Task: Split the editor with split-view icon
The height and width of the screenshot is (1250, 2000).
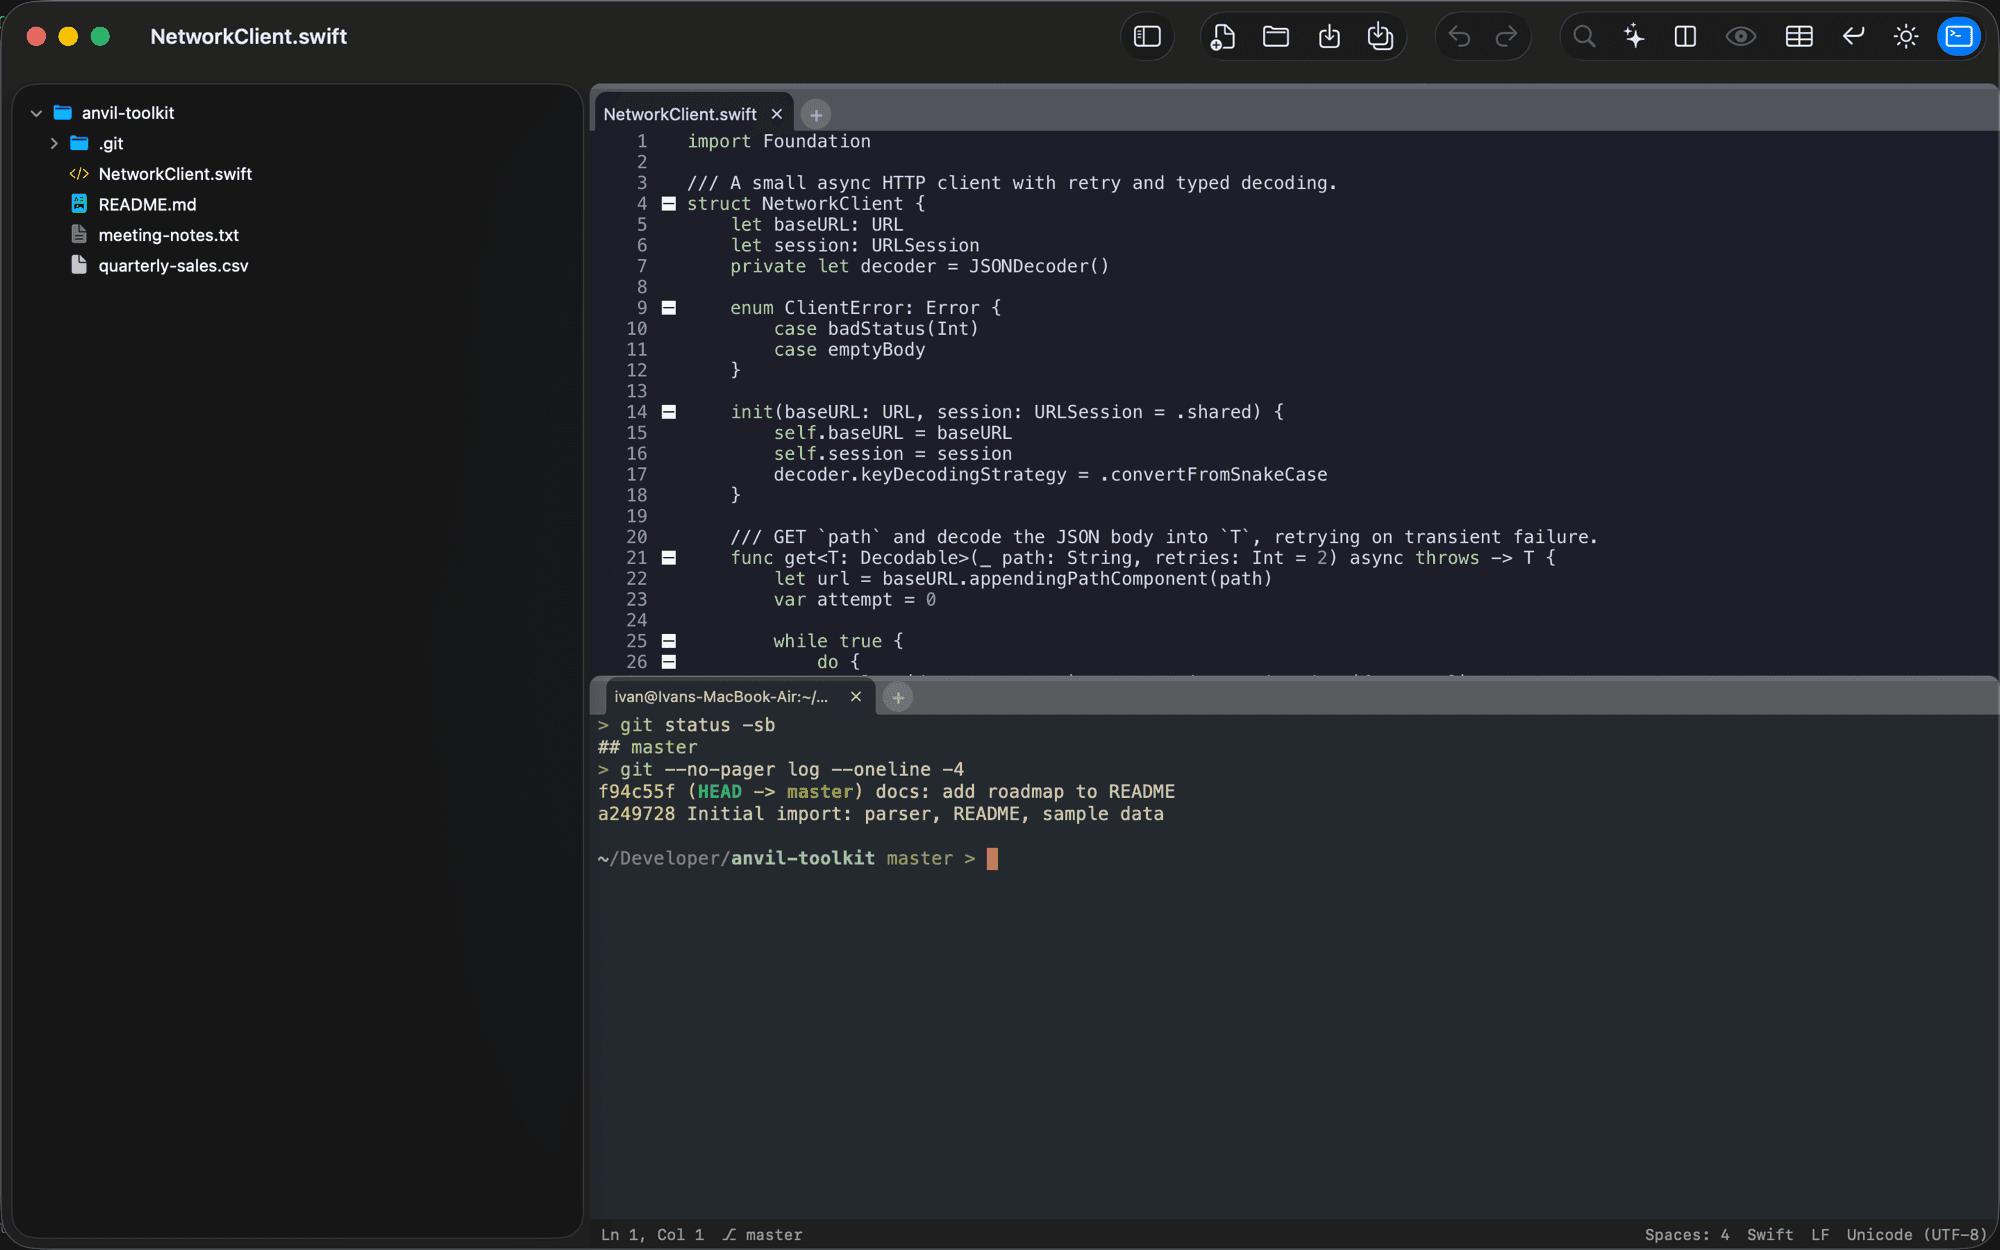Action: coord(1685,37)
